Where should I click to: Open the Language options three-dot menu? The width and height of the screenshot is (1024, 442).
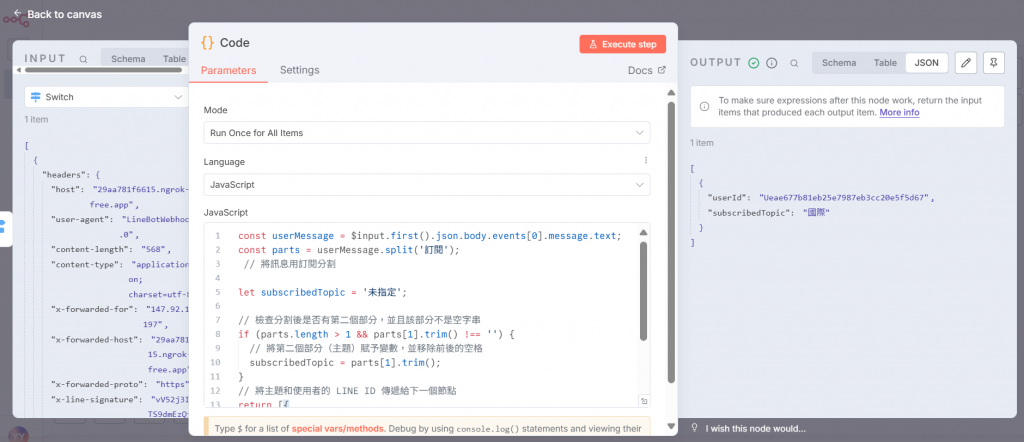646,160
